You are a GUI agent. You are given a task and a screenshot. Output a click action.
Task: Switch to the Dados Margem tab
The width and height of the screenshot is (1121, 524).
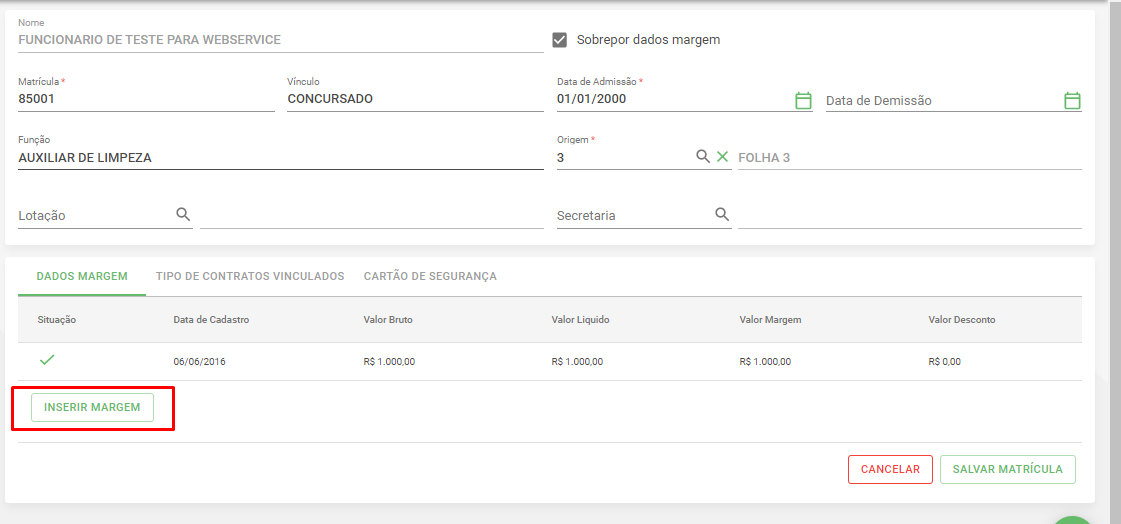point(82,276)
